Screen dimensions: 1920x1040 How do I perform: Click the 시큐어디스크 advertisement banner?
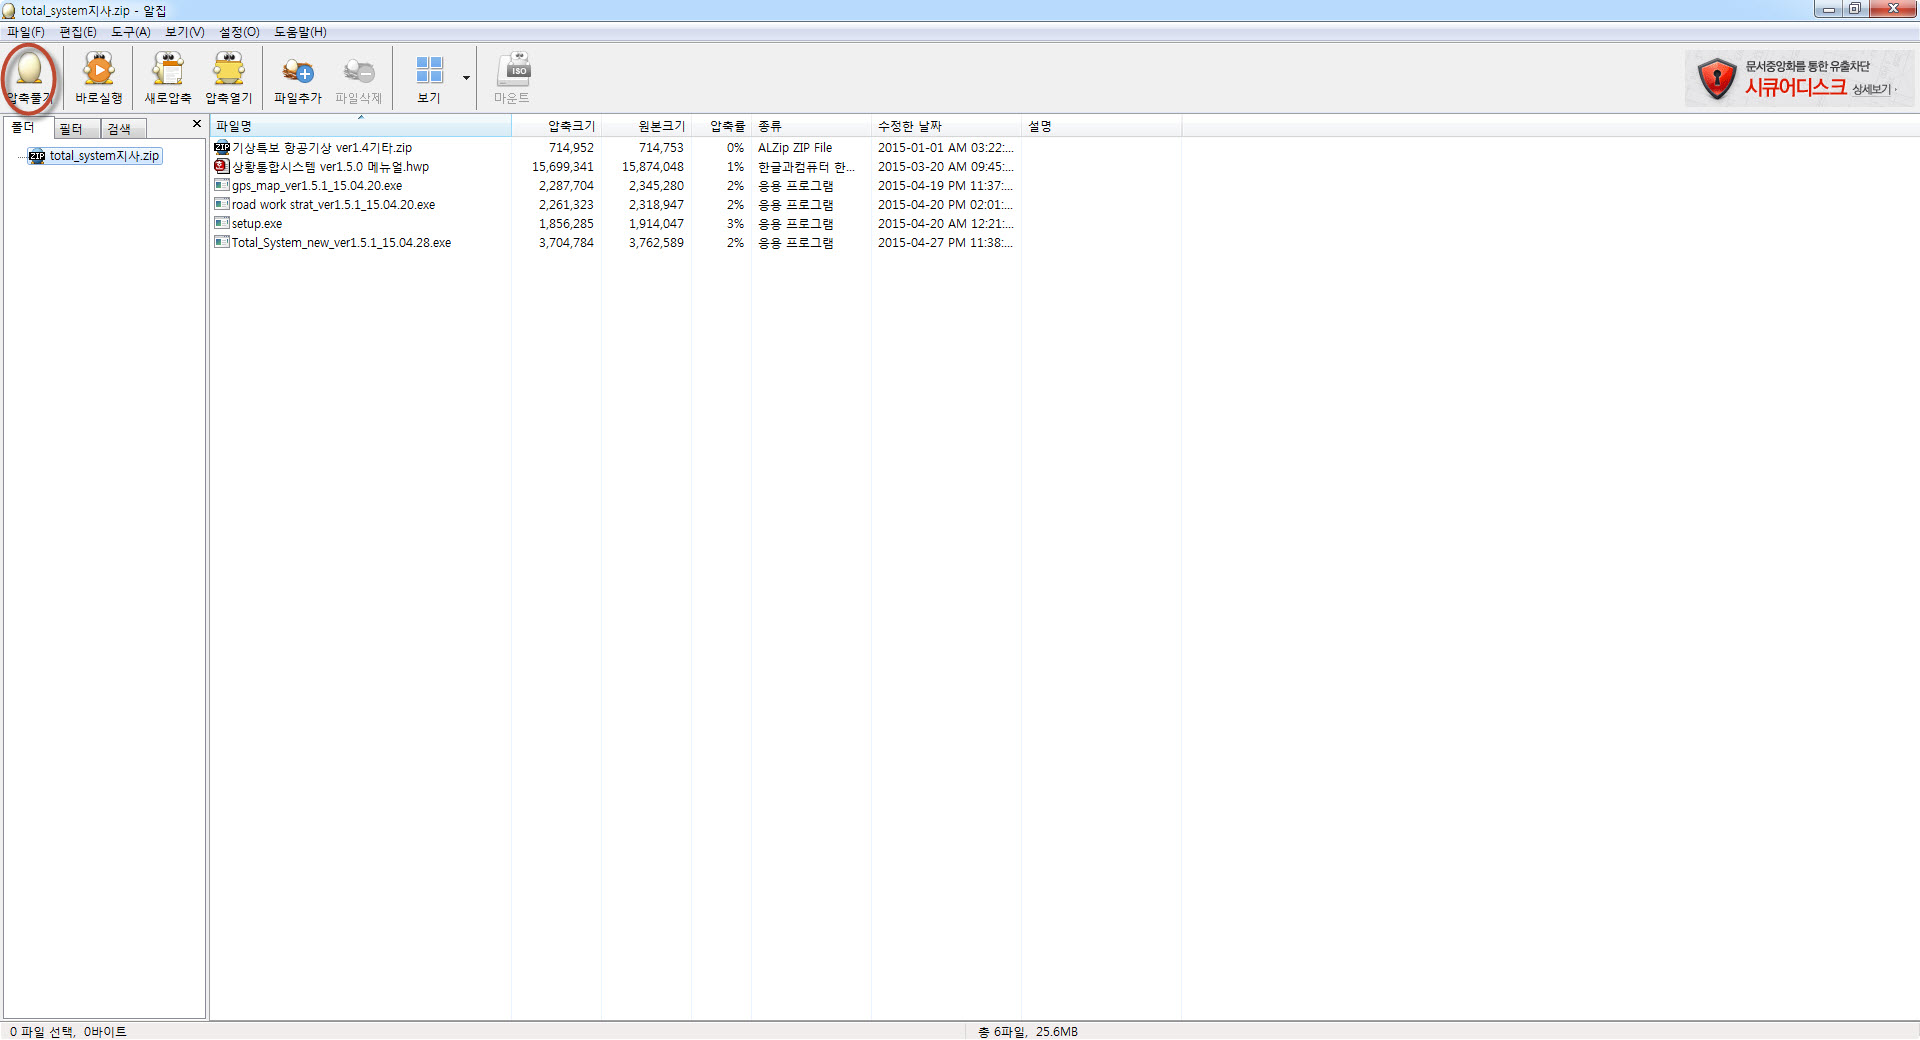tap(1797, 78)
